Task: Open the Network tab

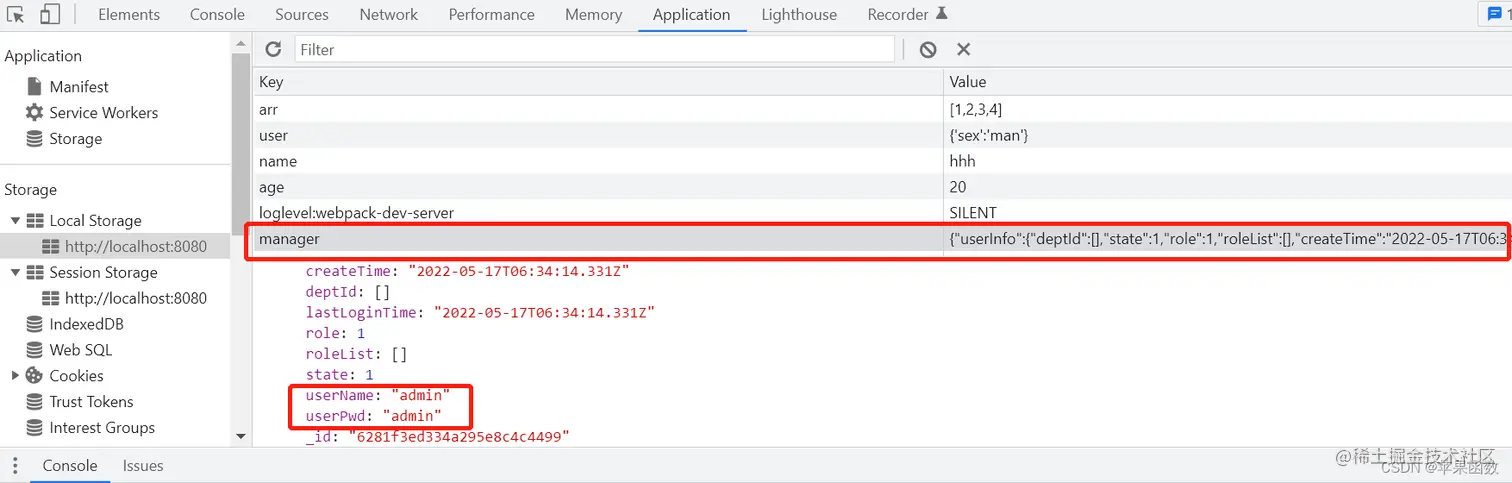Action: (x=389, y=14)
